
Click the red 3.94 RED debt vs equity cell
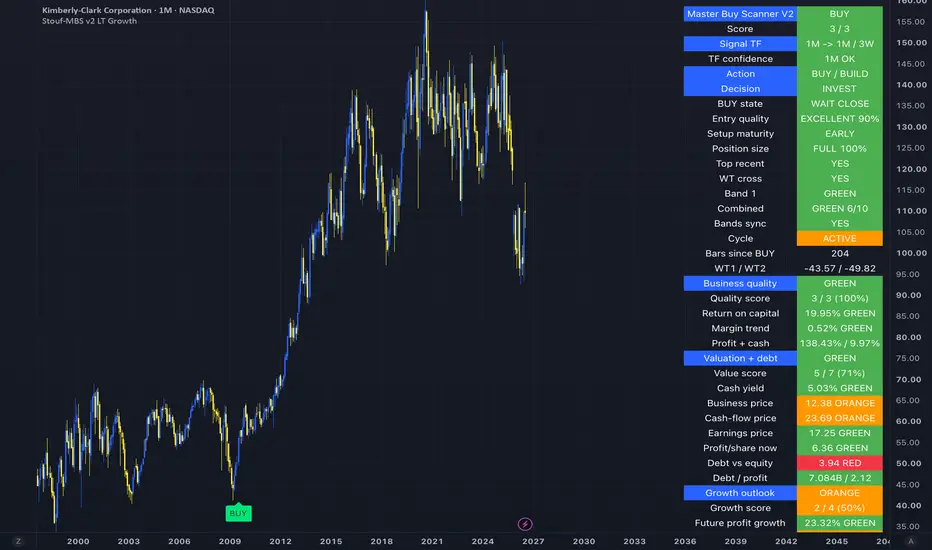pyautogui.click(x=839, y=463)
